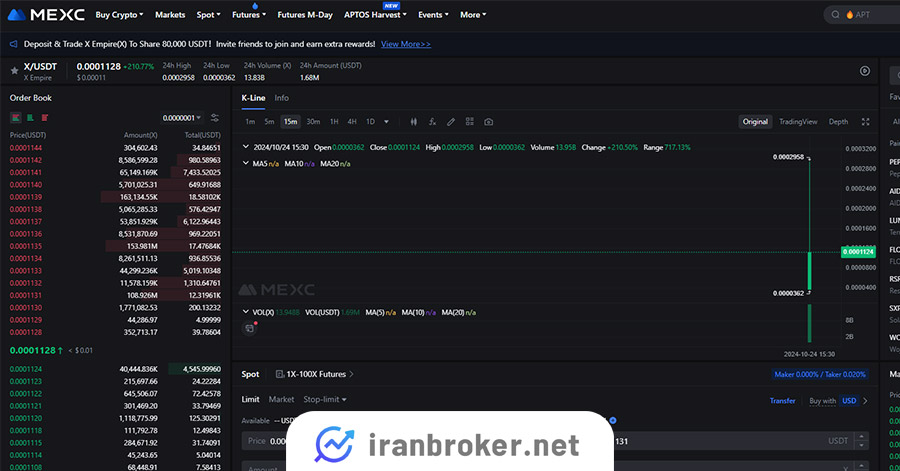
Task: Choose USD in Buy with selector
Action: [x=849, y=401]
